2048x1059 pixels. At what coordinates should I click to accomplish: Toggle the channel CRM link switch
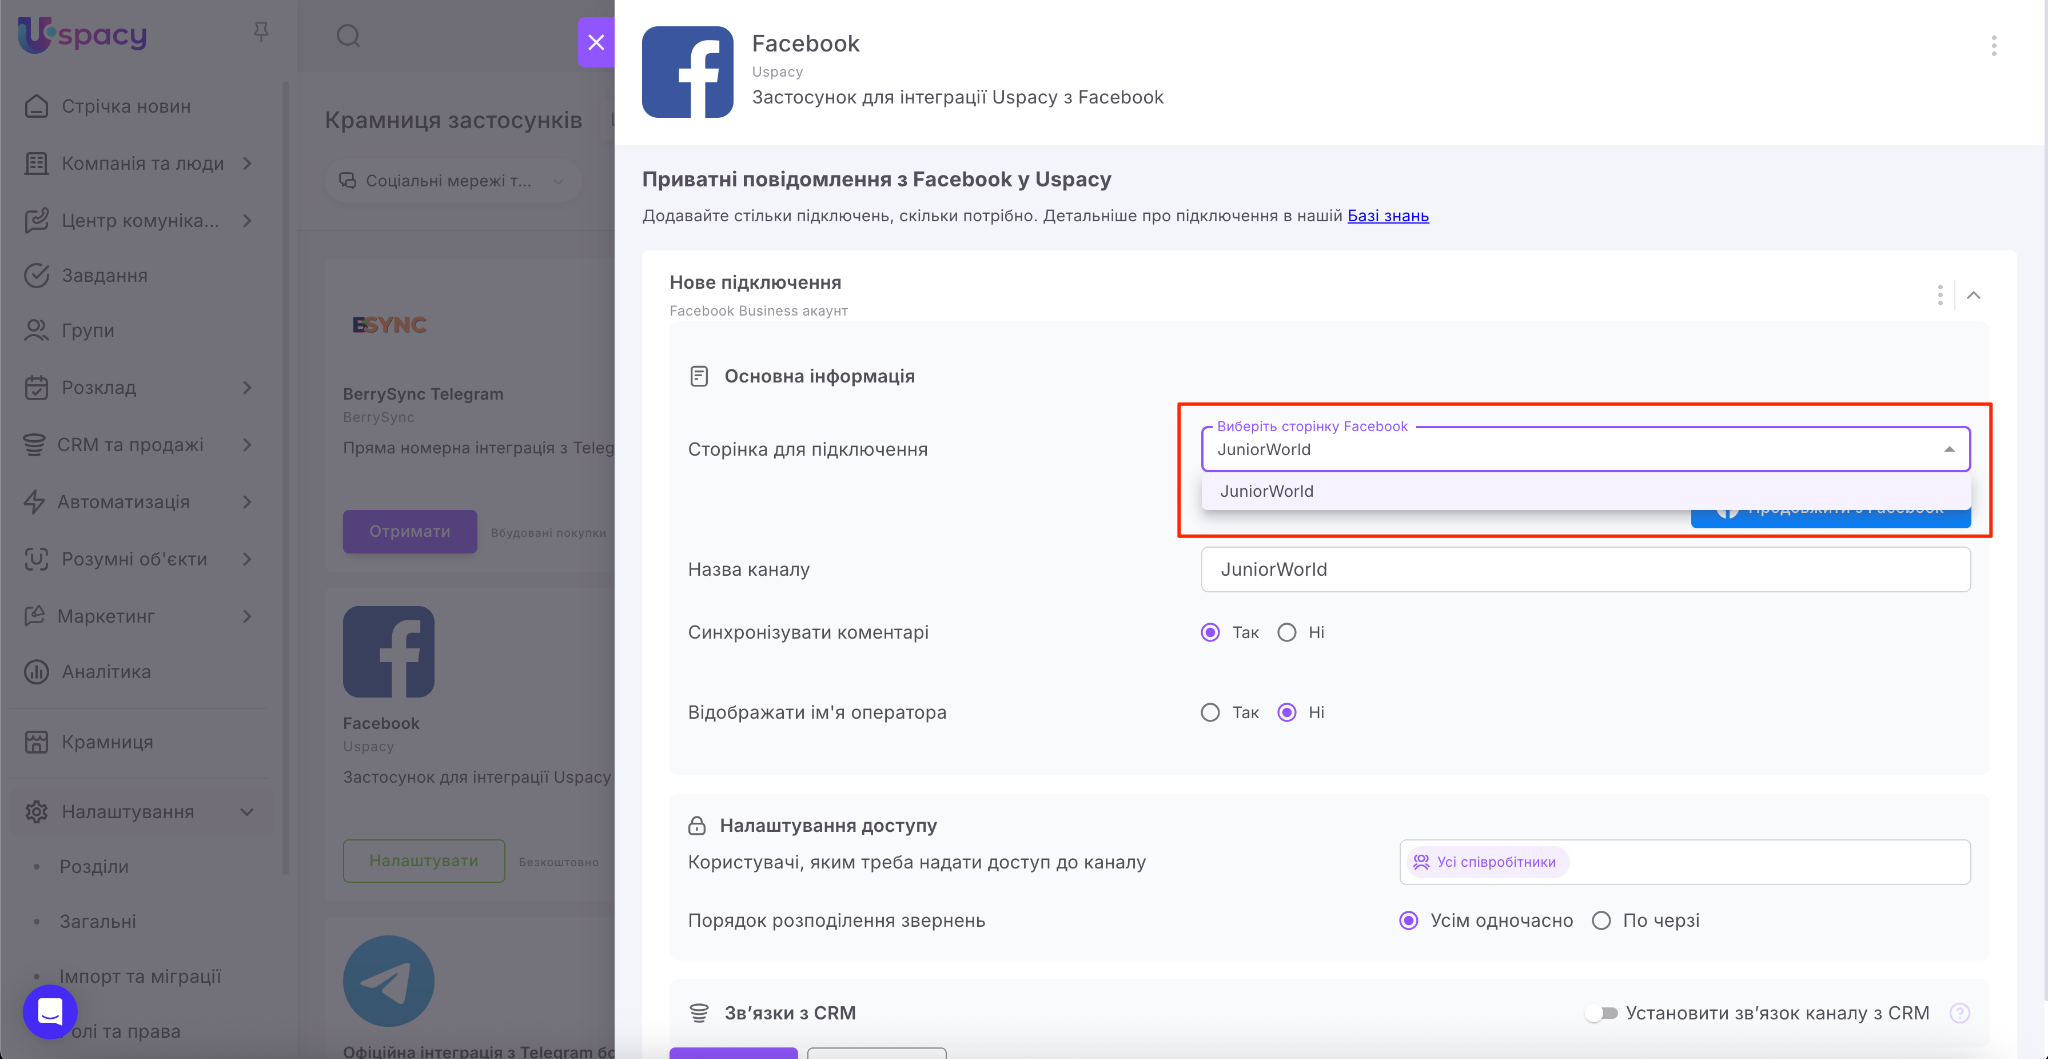pyautogui.click(x=1602, y=1013)
